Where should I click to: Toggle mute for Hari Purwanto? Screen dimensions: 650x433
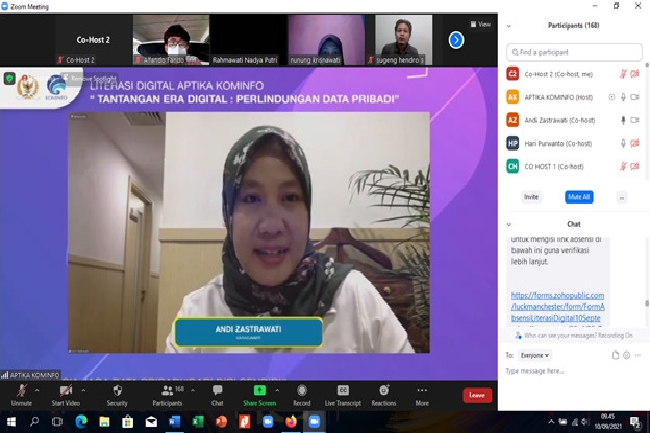click(x=623, y=143)
